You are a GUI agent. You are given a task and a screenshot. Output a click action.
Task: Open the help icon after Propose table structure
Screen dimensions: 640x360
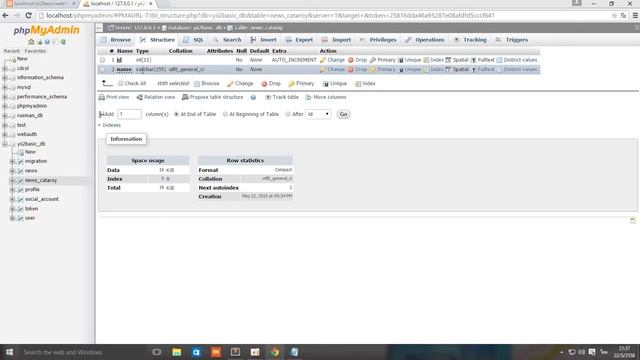click(253, 98)
